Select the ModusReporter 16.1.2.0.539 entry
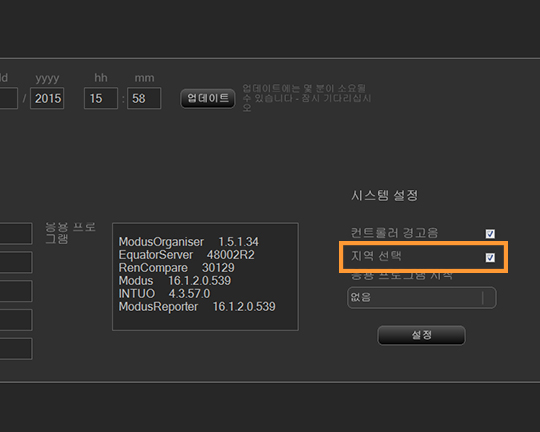Viewport: 540px width, 432px height. 197,307
